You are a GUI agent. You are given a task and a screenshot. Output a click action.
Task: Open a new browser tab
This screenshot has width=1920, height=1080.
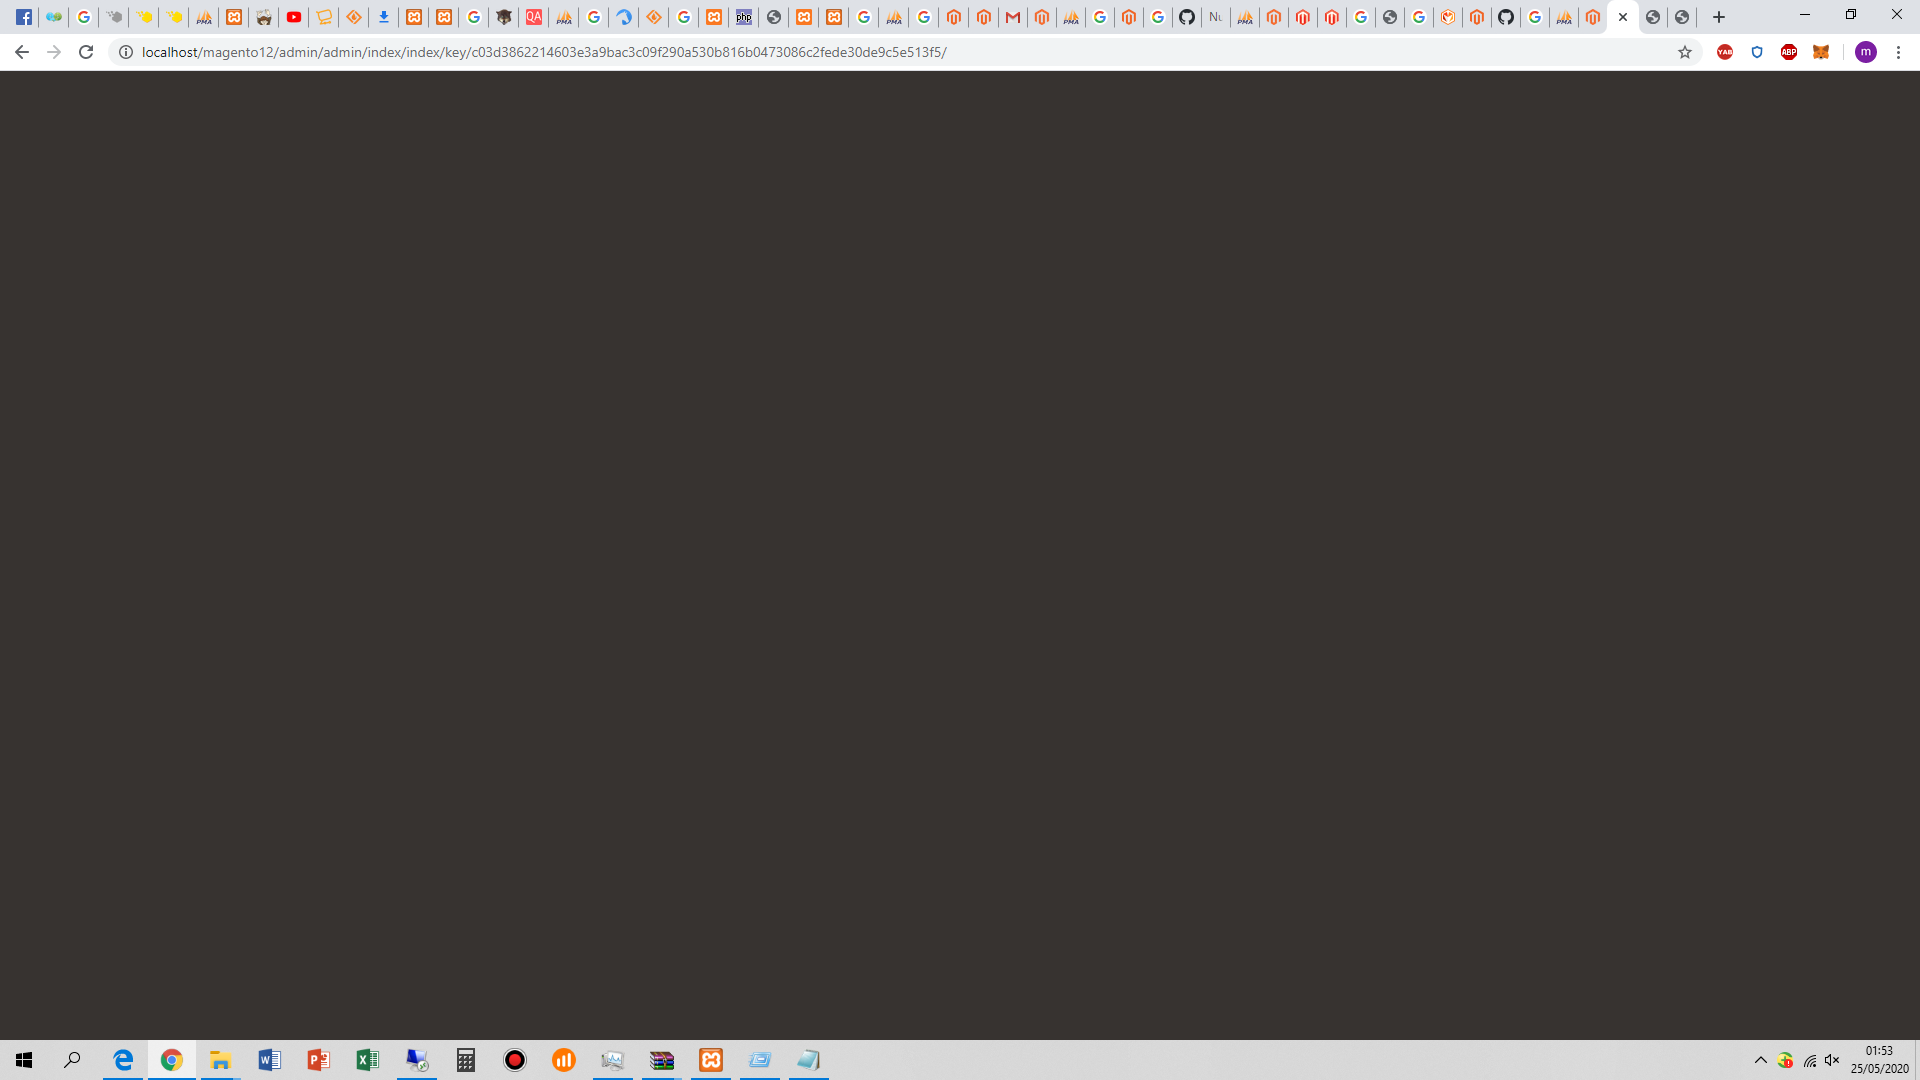click(x=1719, y=17)
